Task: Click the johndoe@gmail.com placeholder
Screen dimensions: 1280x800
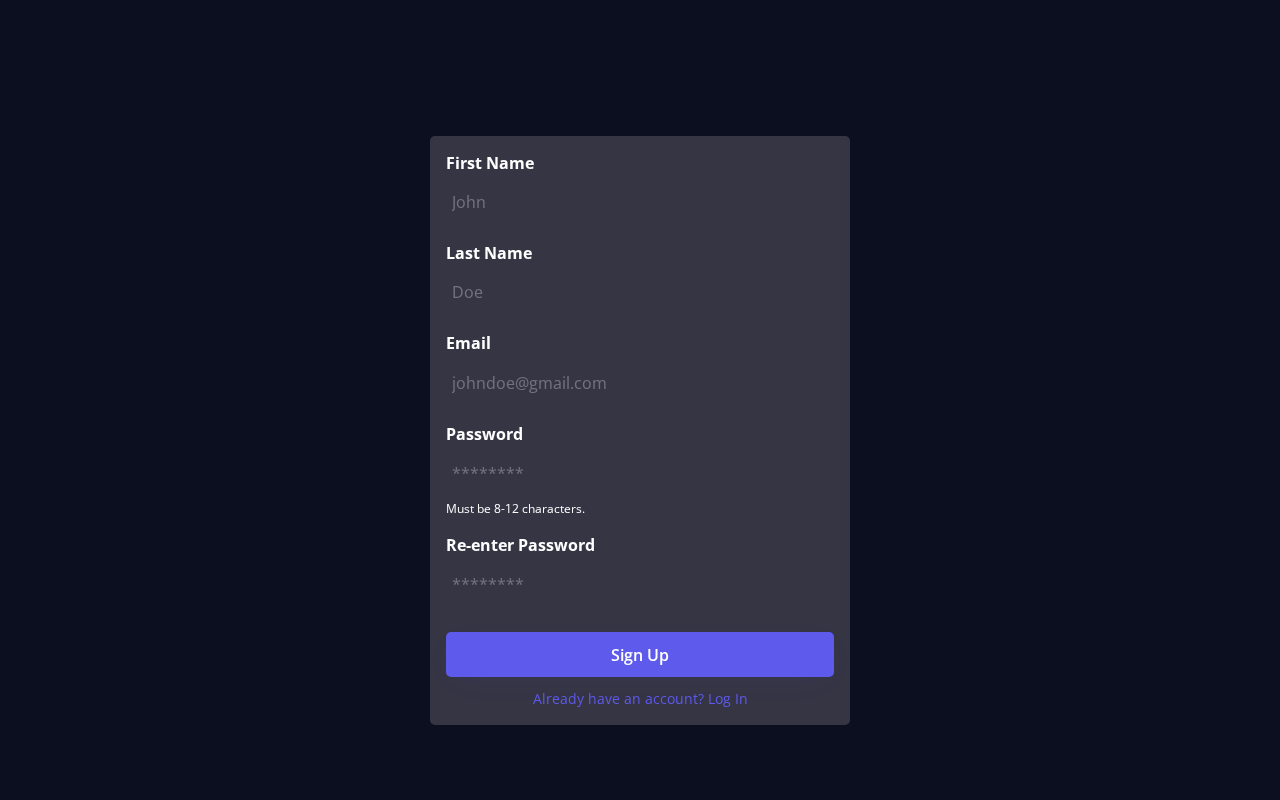Action: (529, 383)
